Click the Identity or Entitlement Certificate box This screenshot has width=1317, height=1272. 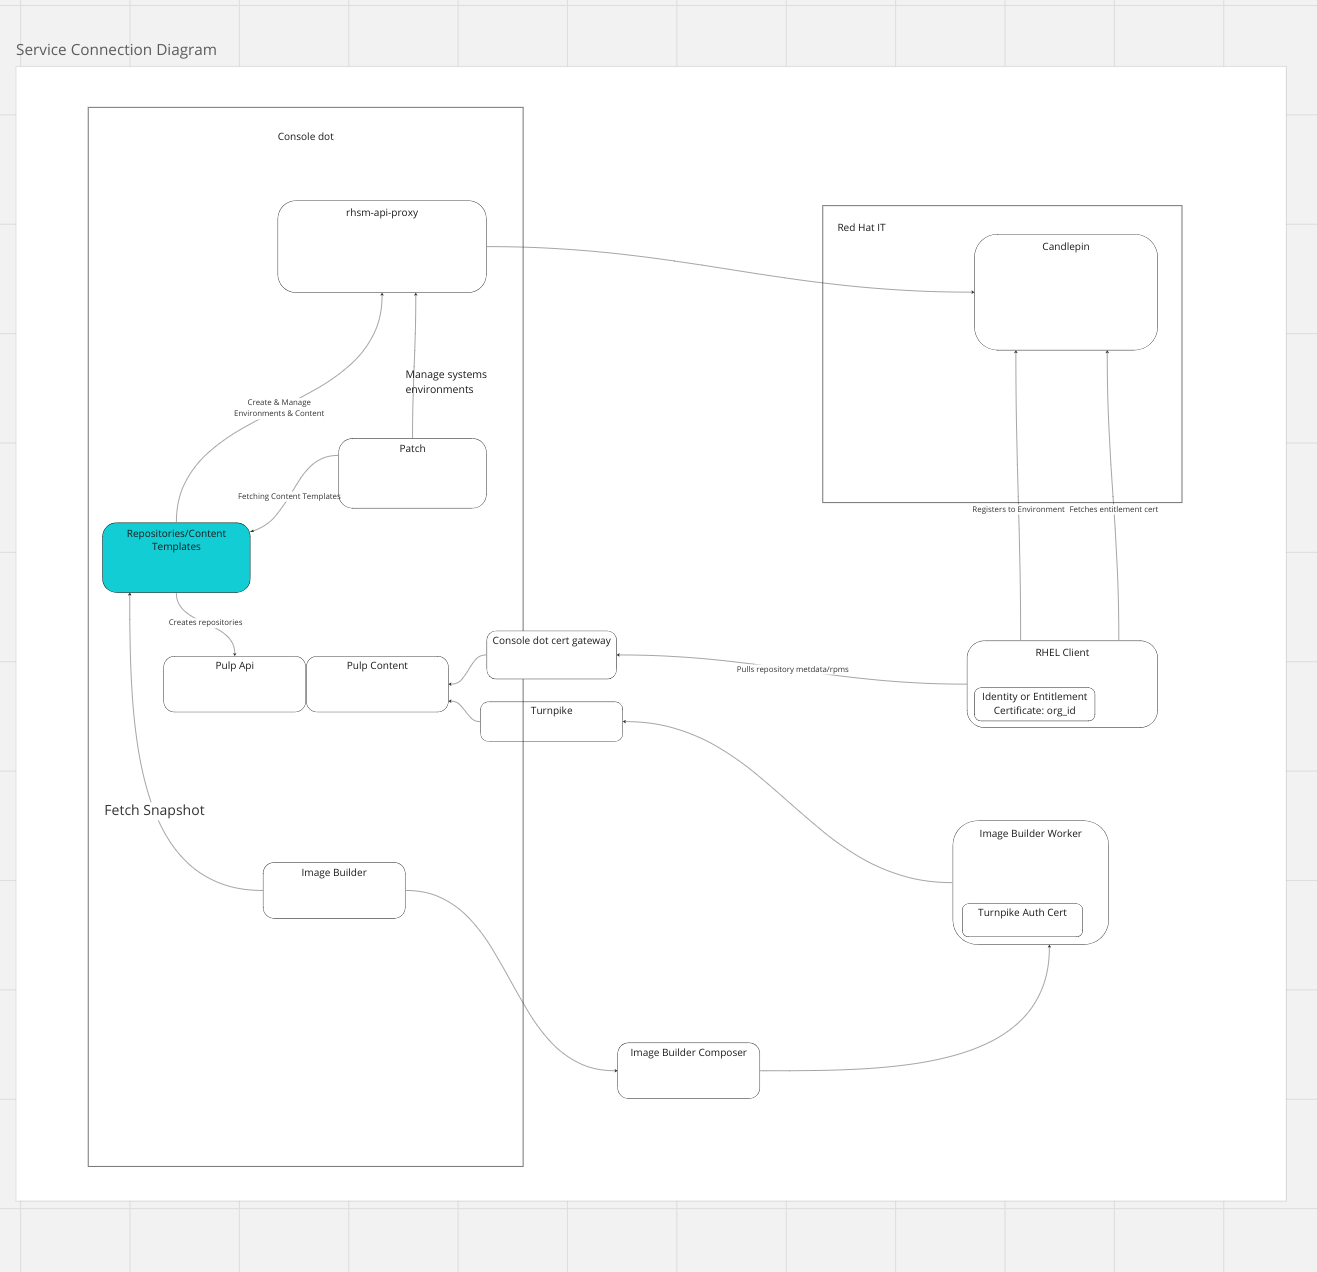1034,704
